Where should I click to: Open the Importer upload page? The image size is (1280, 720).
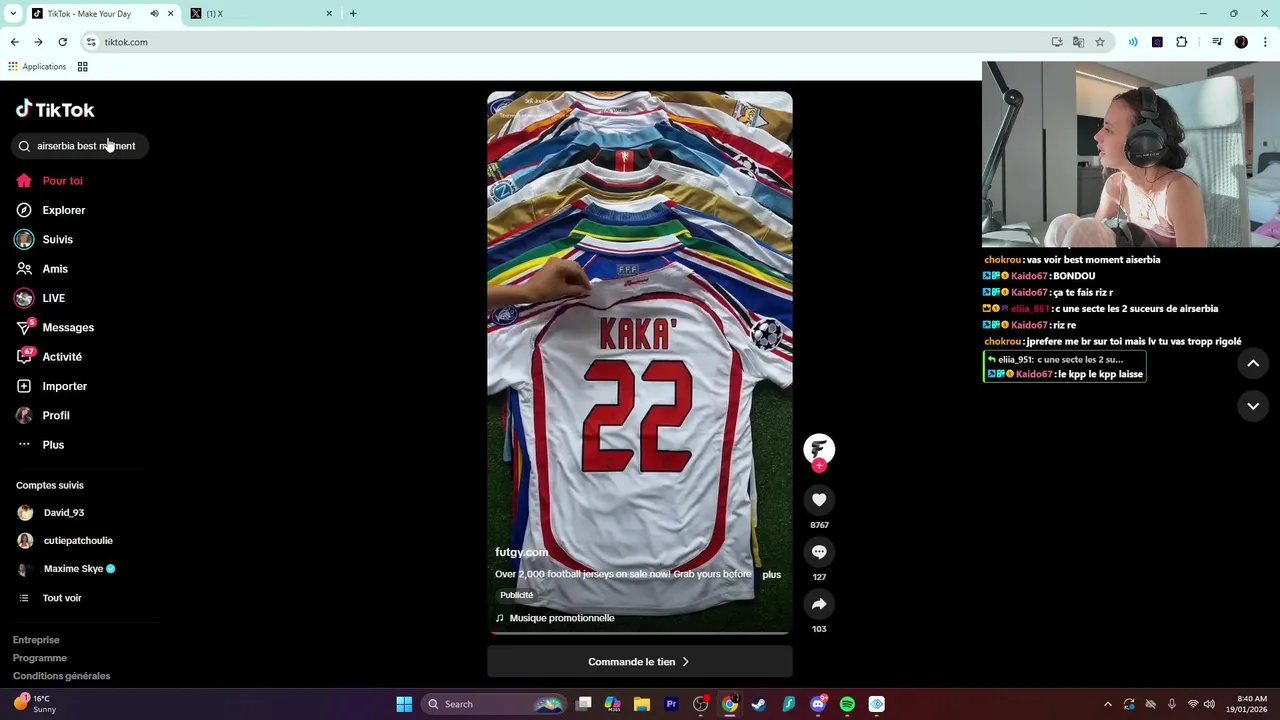tap(64, 386)
